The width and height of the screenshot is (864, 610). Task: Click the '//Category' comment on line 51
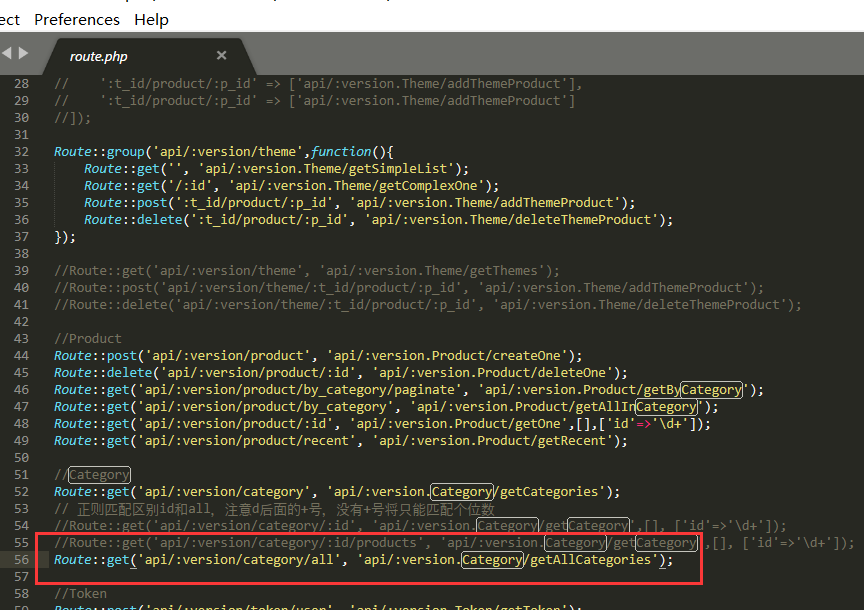click(92, 475)
